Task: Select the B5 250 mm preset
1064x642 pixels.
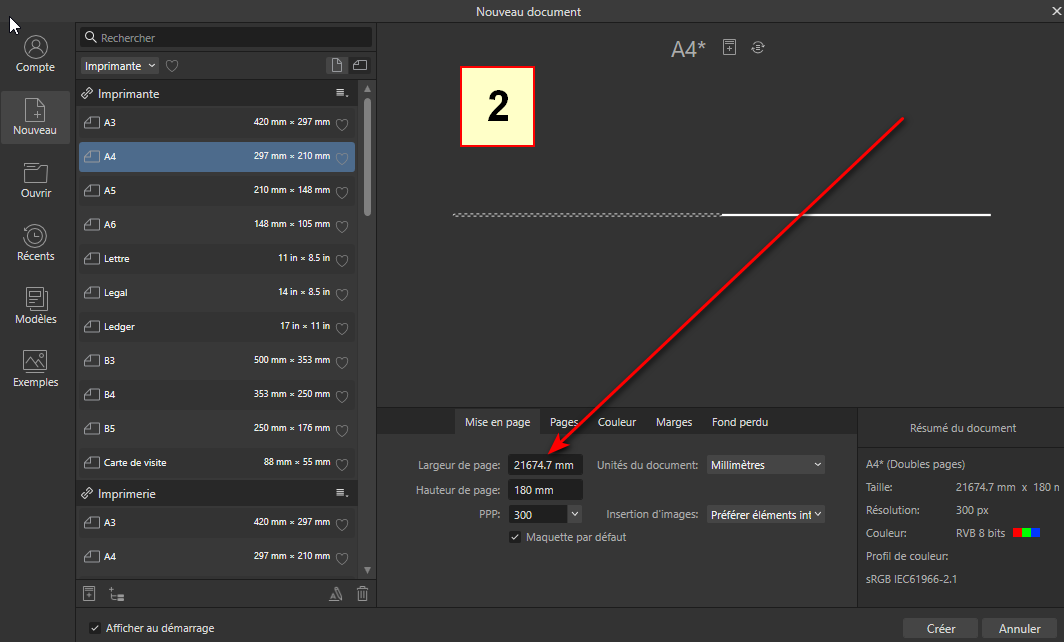Action: click(217, 428)
